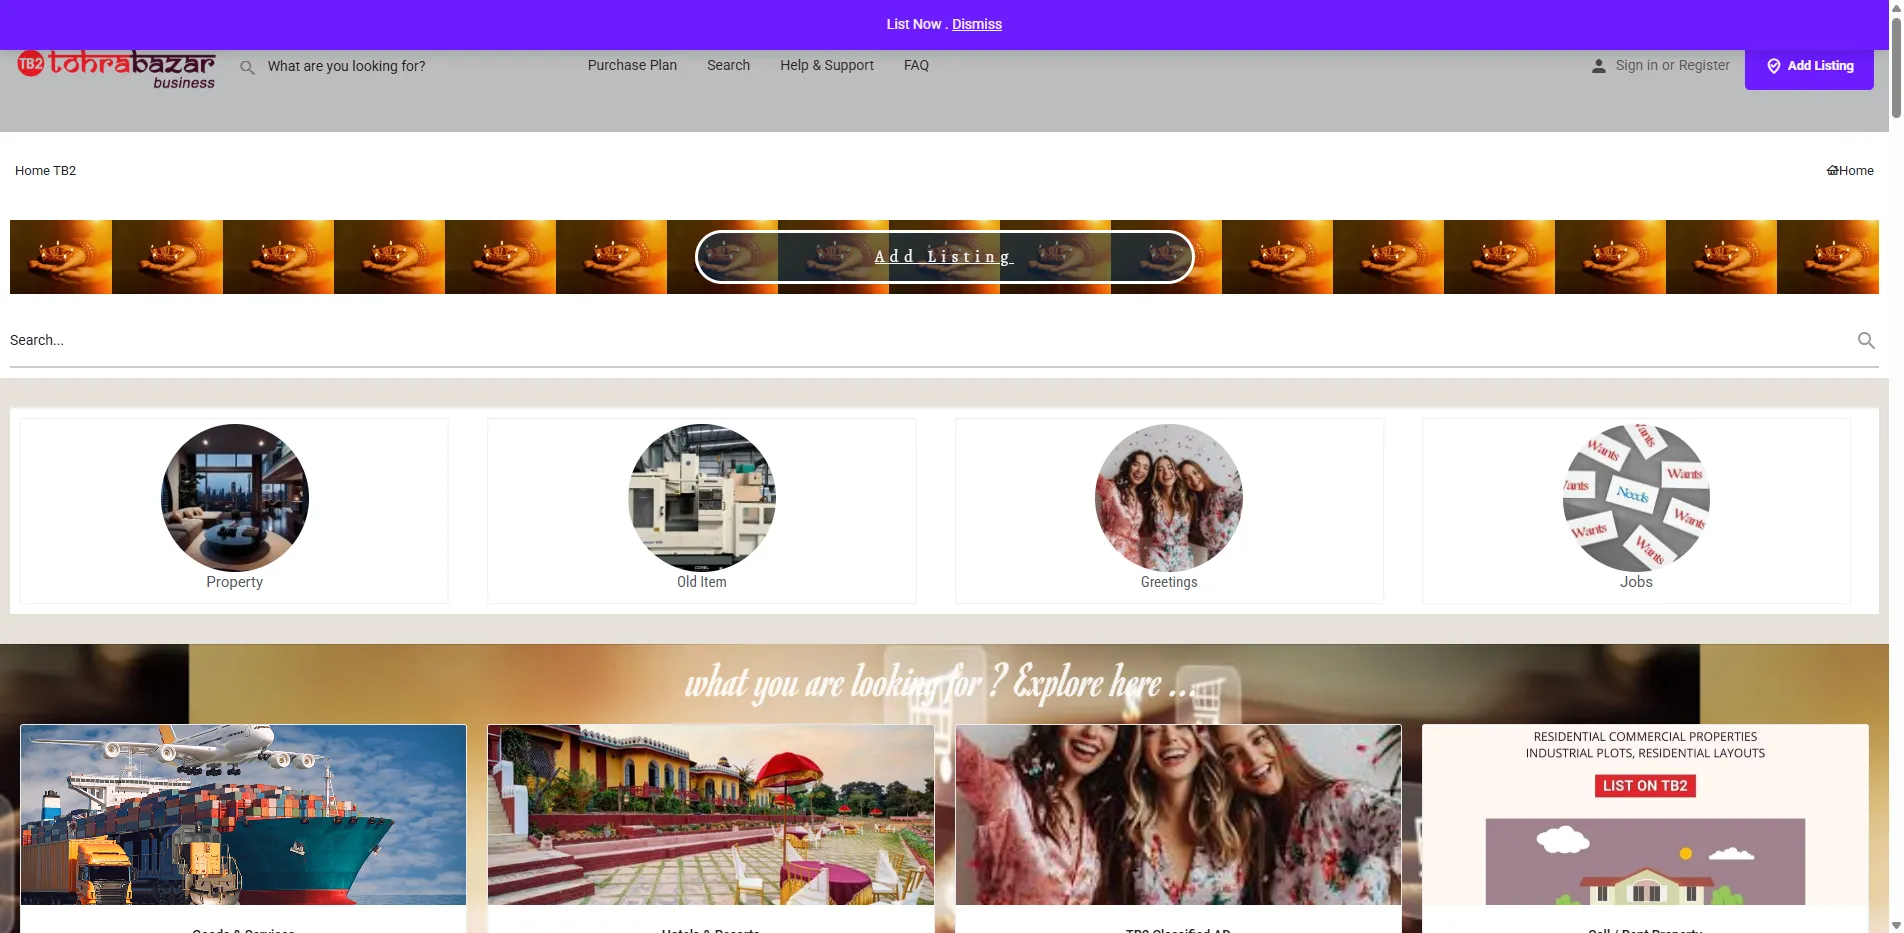
Task: Open the Jobs category circle image
Action: (1636, 497)
